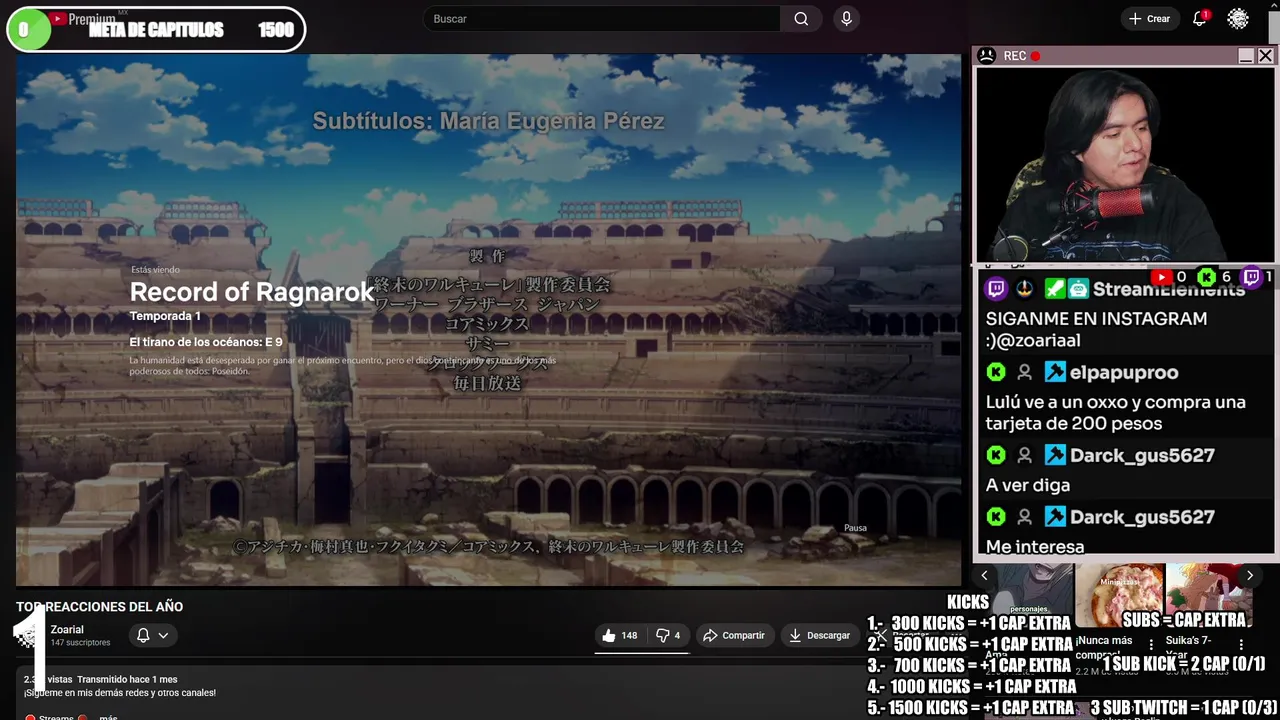Open more options on Nunca más video
This screenshot has width=1280, height=720.
click(x=1151, y=645)
